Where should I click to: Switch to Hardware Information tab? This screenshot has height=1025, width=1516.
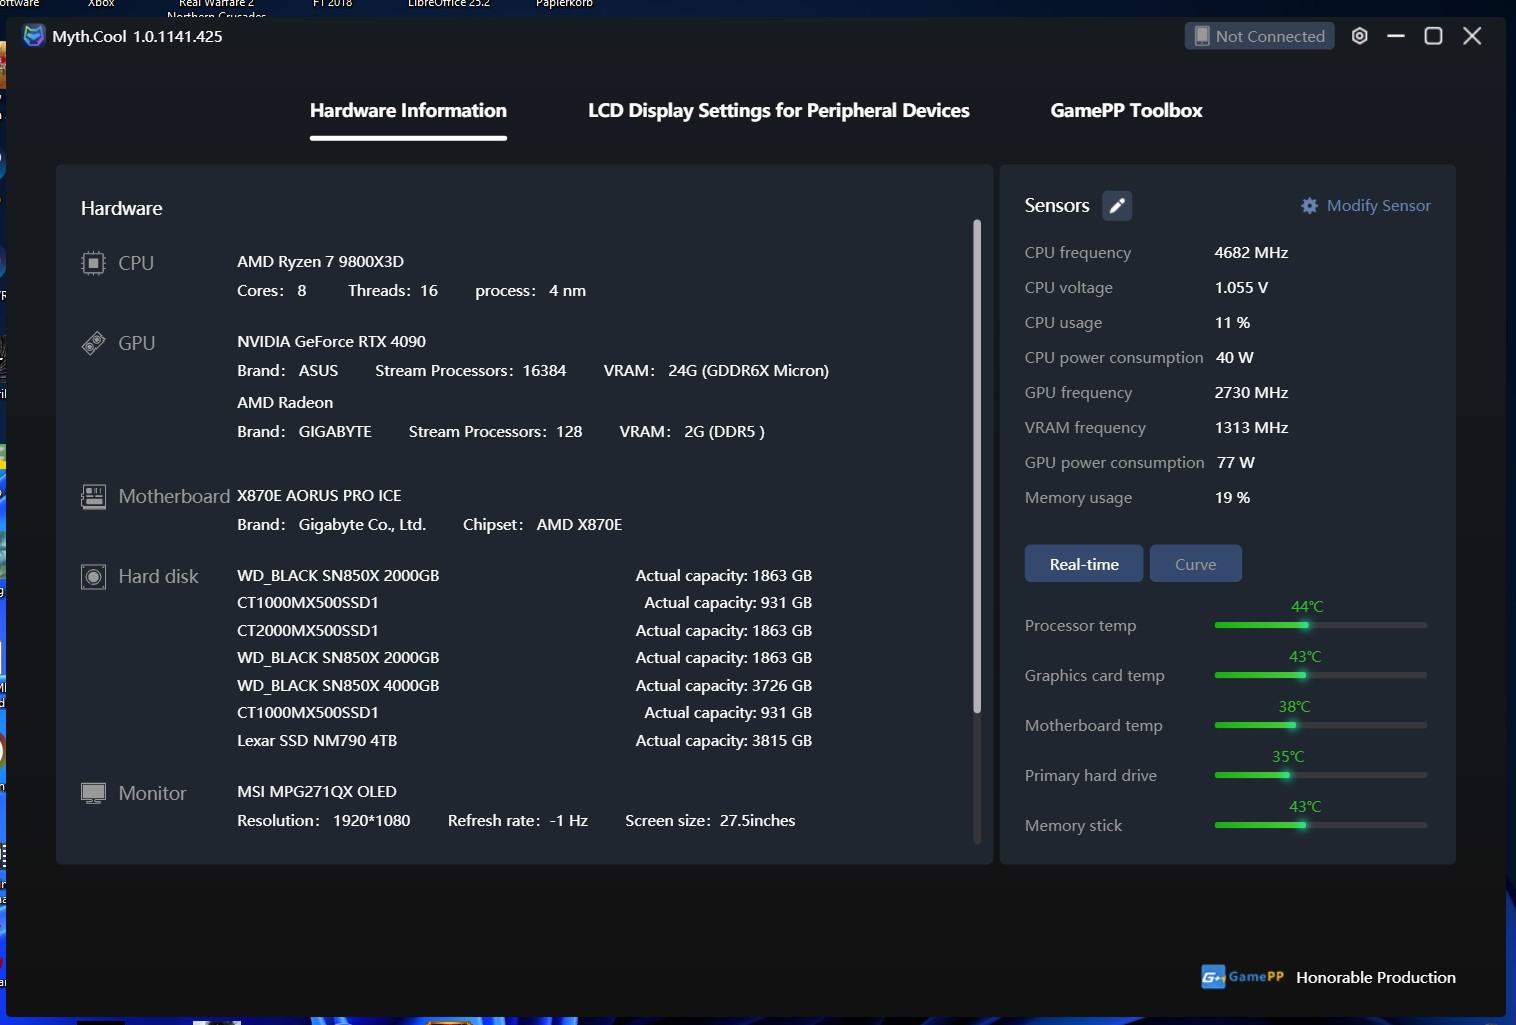tap(408, 110)
